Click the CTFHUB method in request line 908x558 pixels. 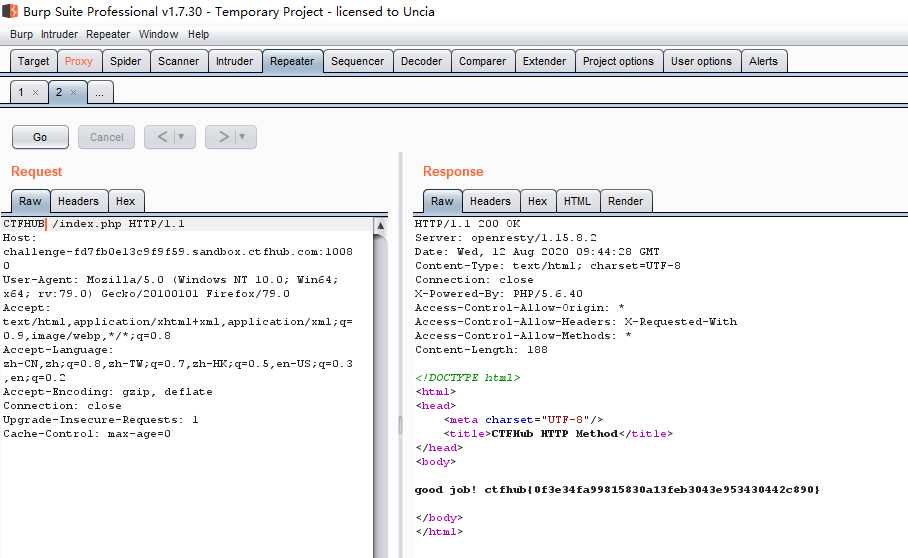(x=24, y=223)
